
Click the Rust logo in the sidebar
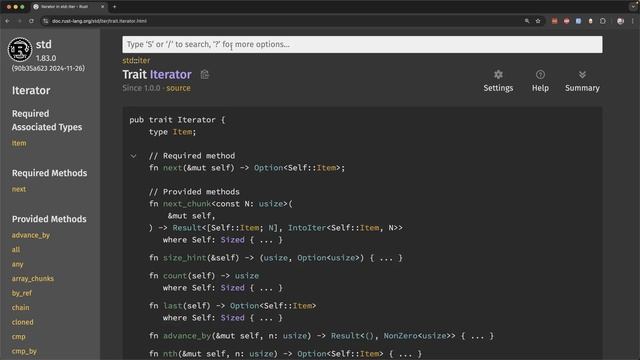pos(20,49)
